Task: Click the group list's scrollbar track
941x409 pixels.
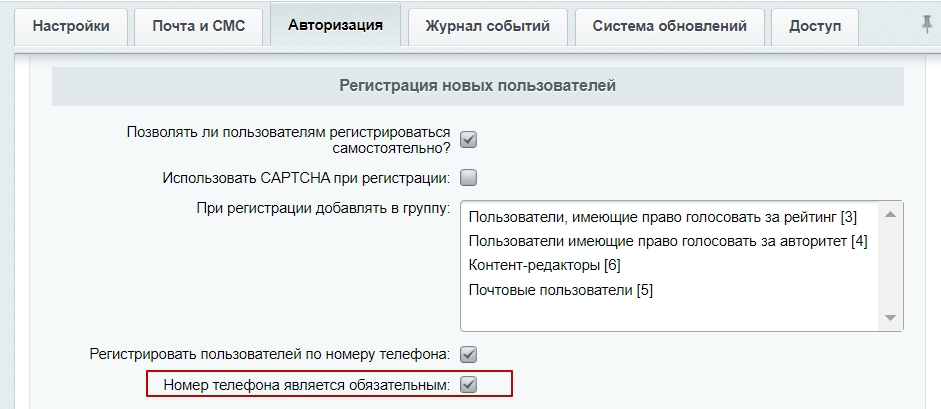Action: (x=891, y=266)
